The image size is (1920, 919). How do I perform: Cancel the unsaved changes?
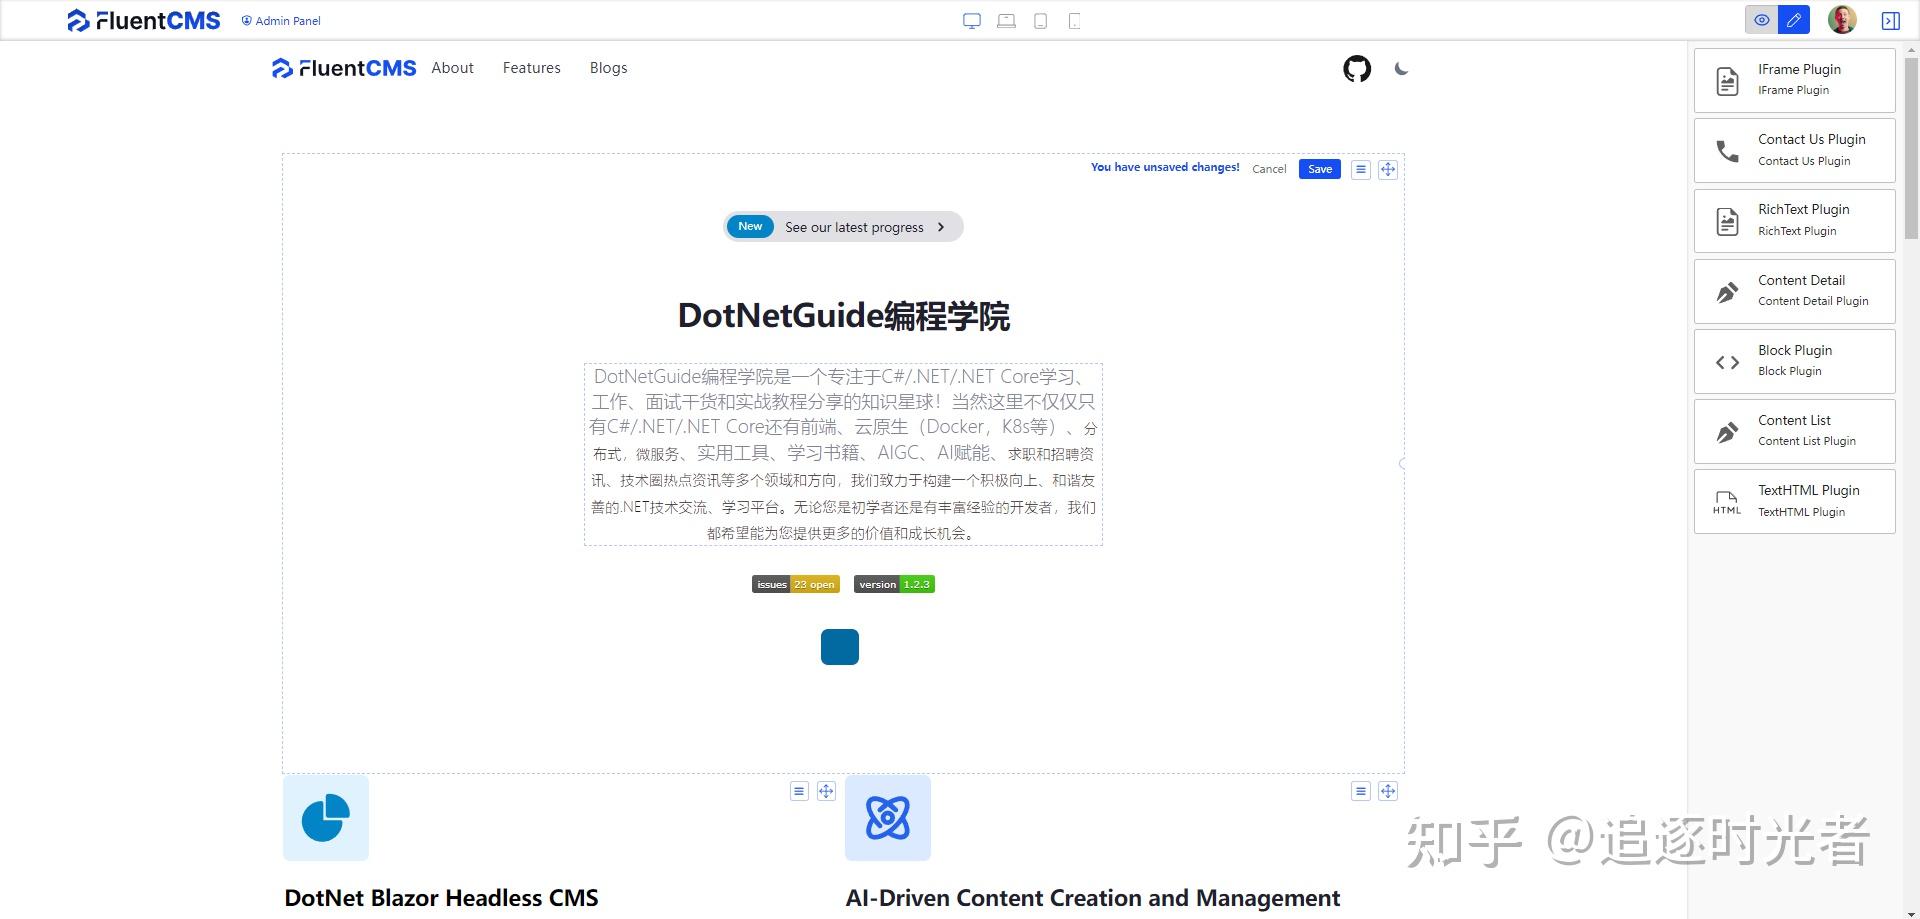pos(1268,168)
